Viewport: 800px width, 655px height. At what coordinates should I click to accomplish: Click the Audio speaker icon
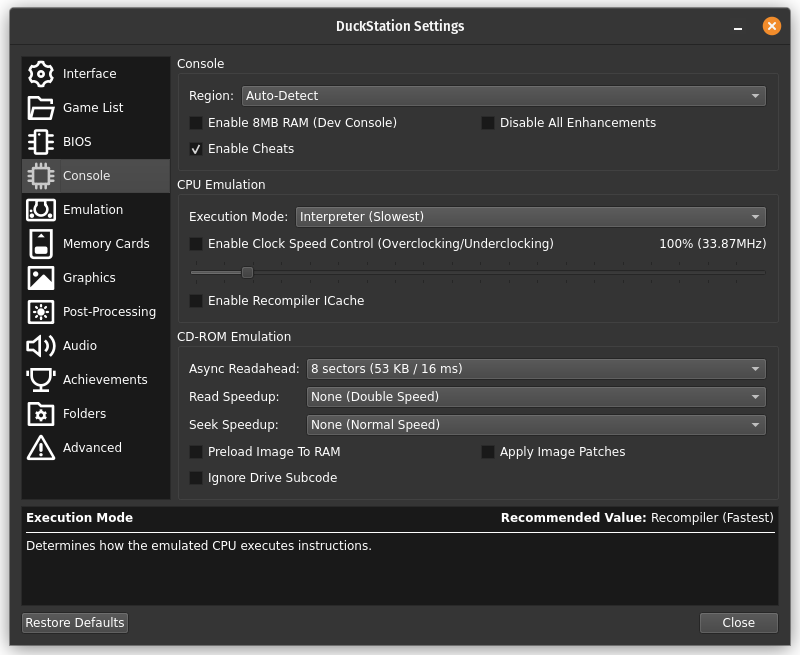(x=41, y=346)
